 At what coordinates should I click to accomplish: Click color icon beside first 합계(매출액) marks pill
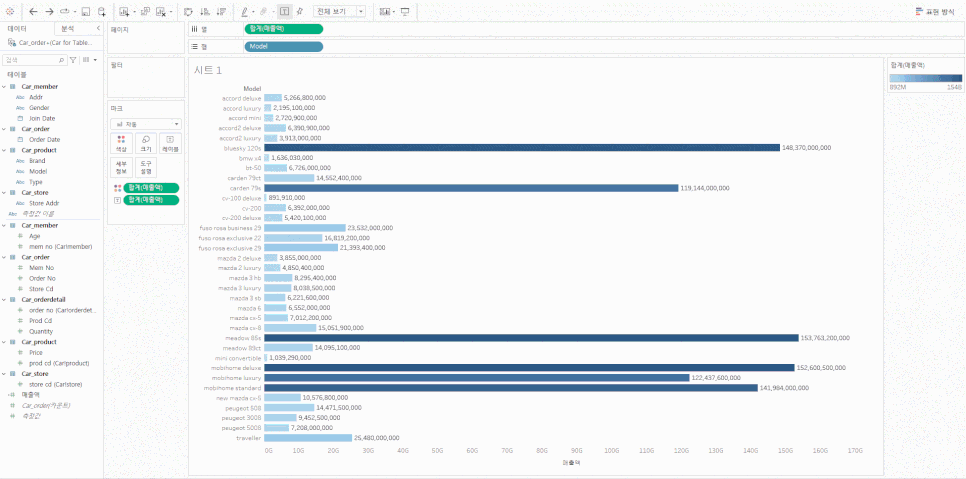(118, 188)
